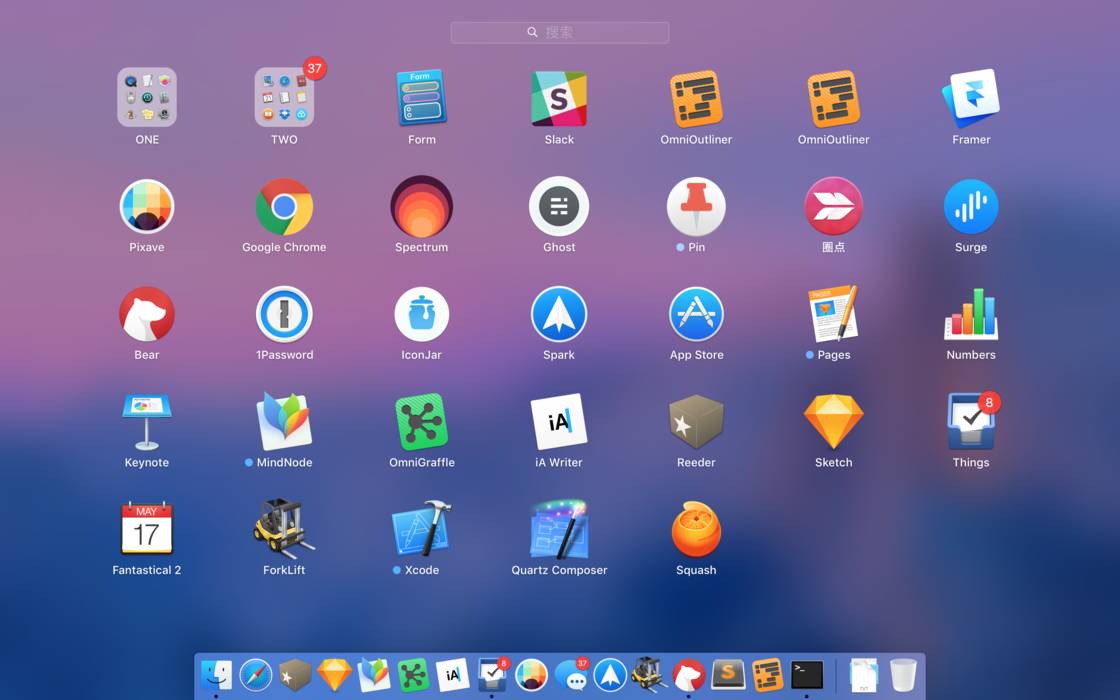
Task: Launch the Form app
Action: 421,98
